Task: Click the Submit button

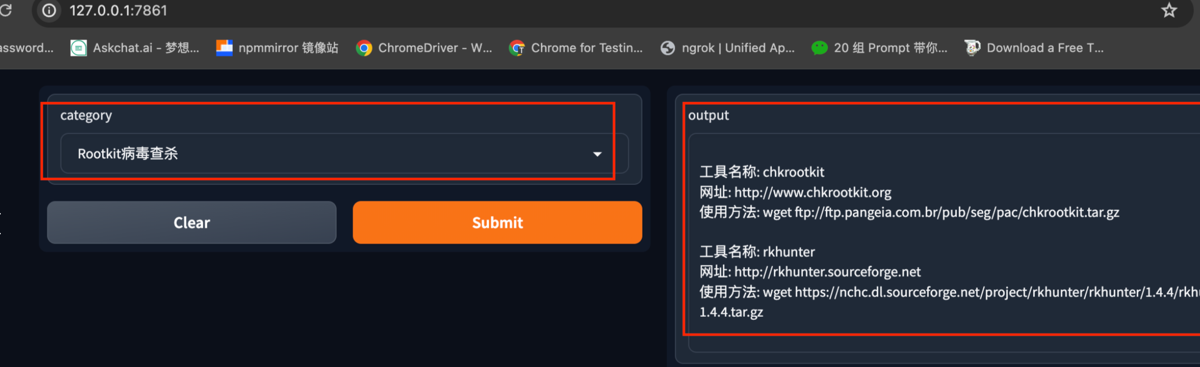Action: [497, 222]
